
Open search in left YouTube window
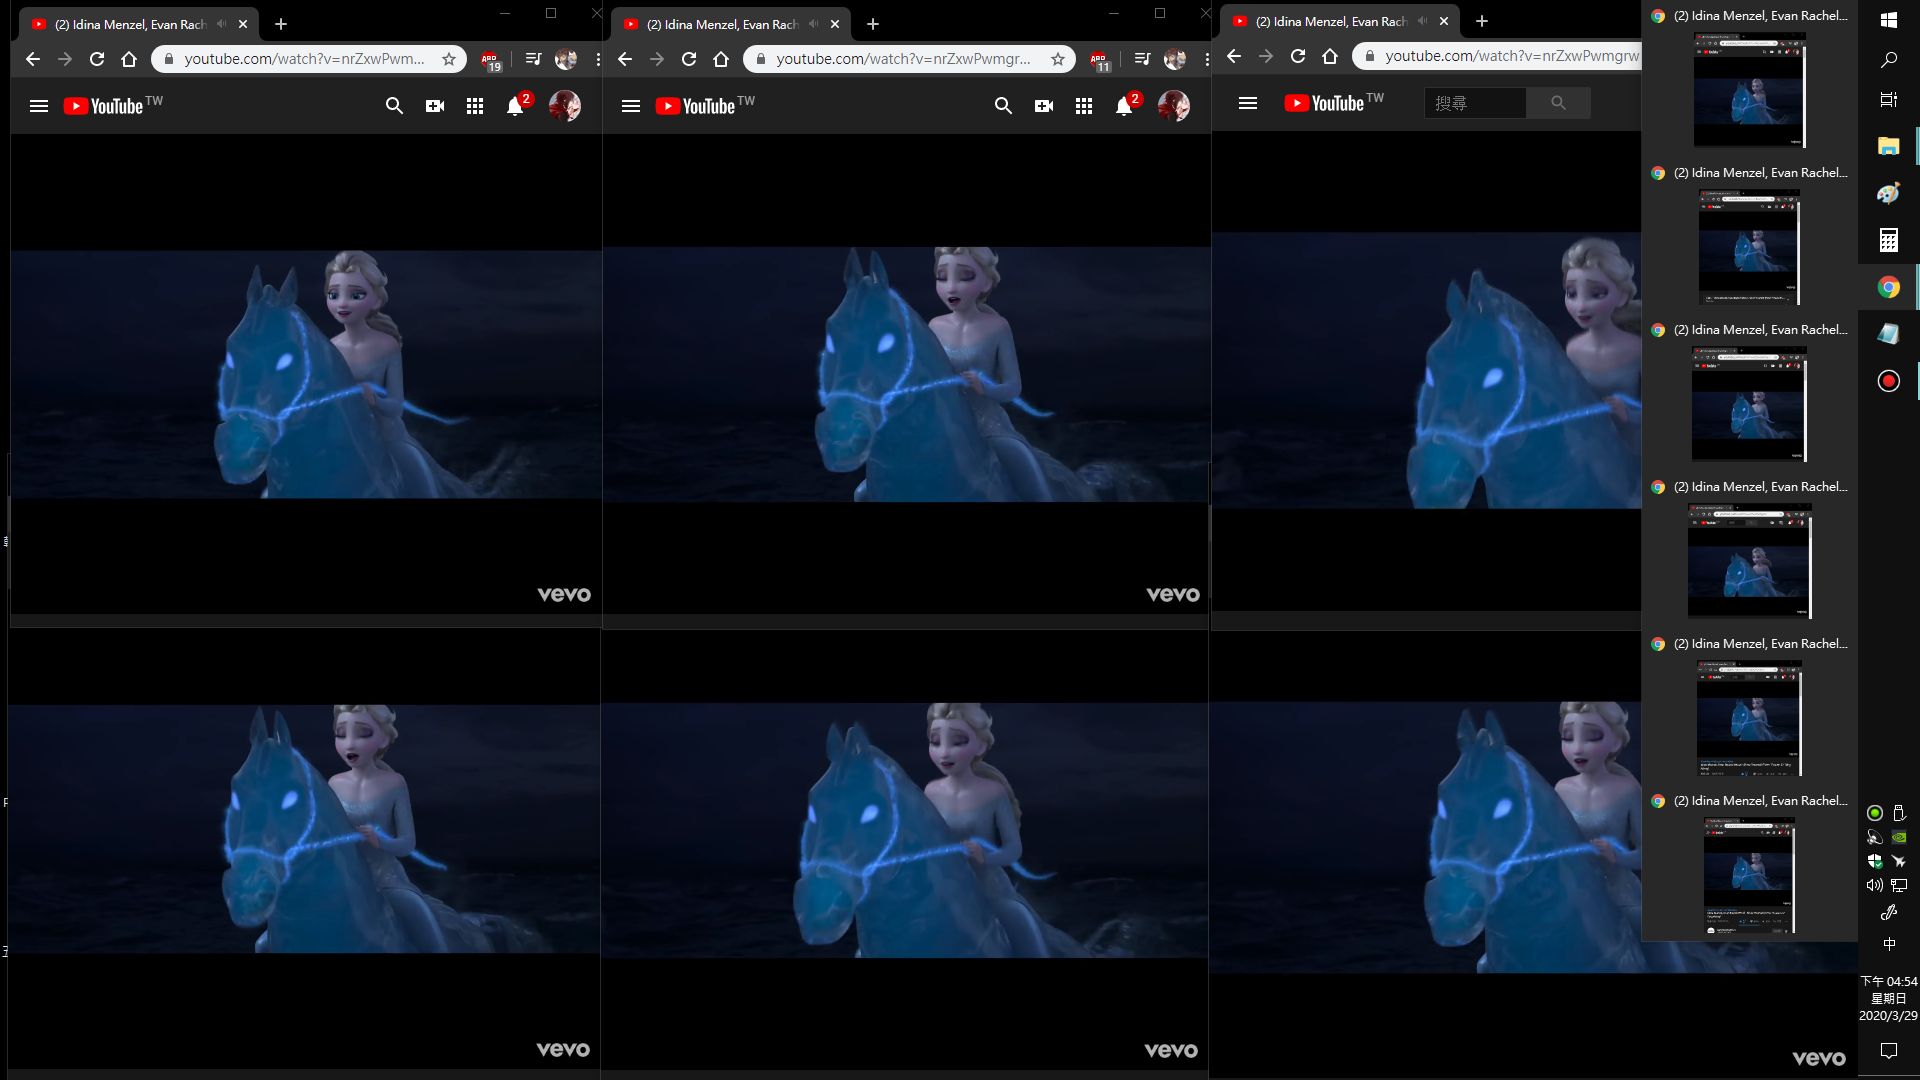[394, 106]
